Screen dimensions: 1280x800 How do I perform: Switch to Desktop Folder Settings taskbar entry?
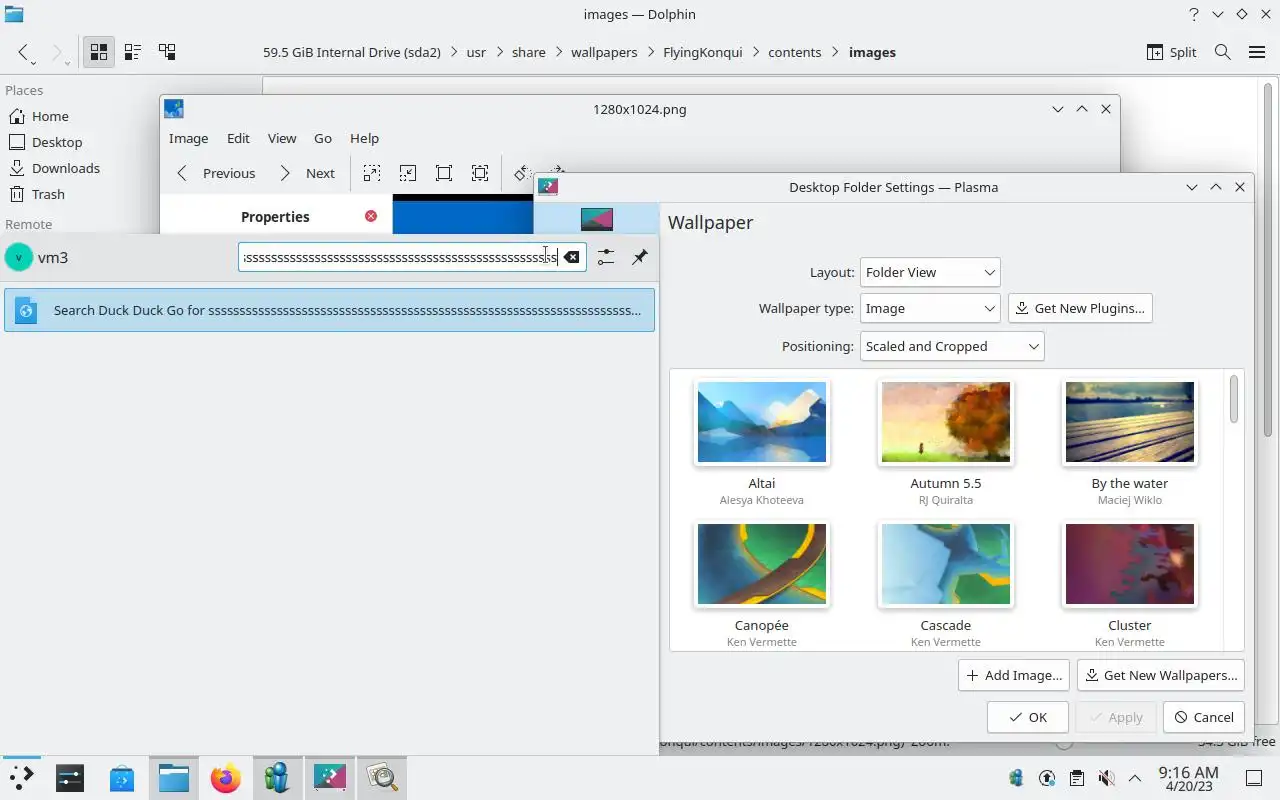coord(330,777)
